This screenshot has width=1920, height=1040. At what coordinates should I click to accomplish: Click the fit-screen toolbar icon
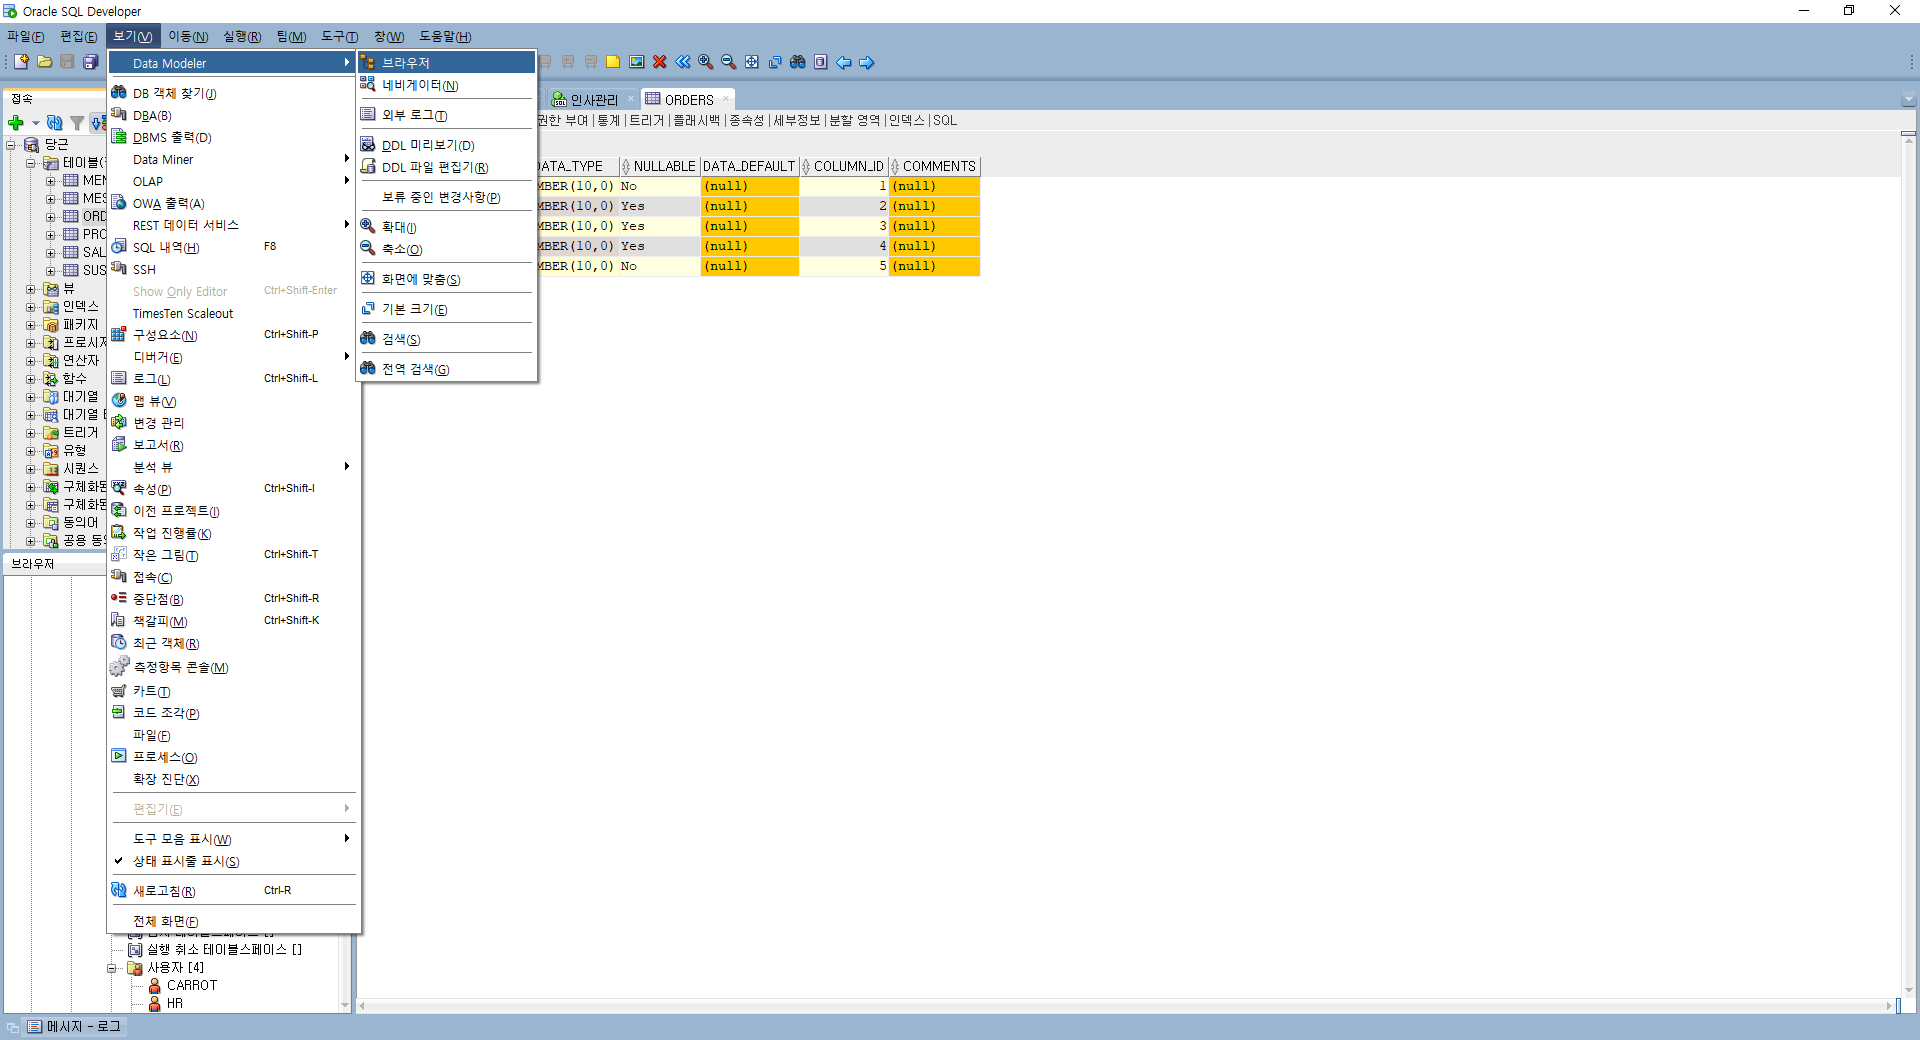(x=752, y=62)
